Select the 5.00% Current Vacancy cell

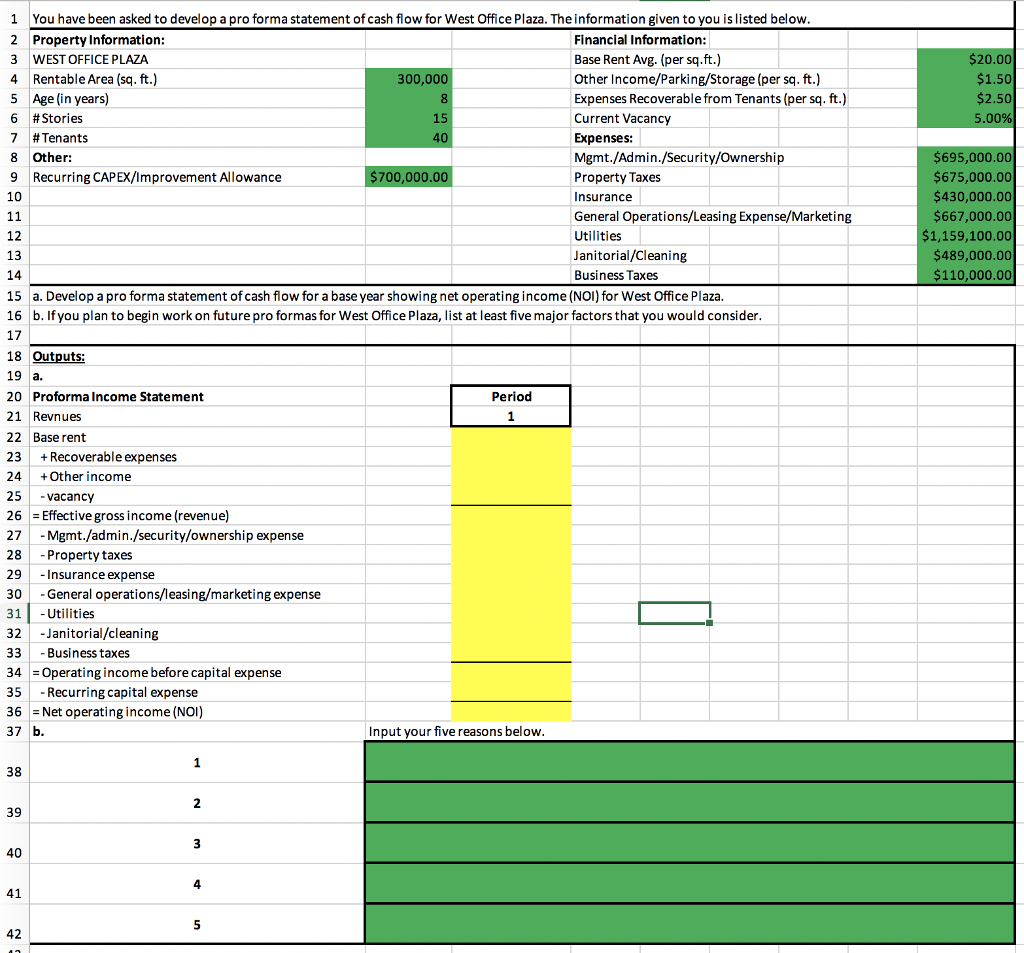tap(965, 118)
